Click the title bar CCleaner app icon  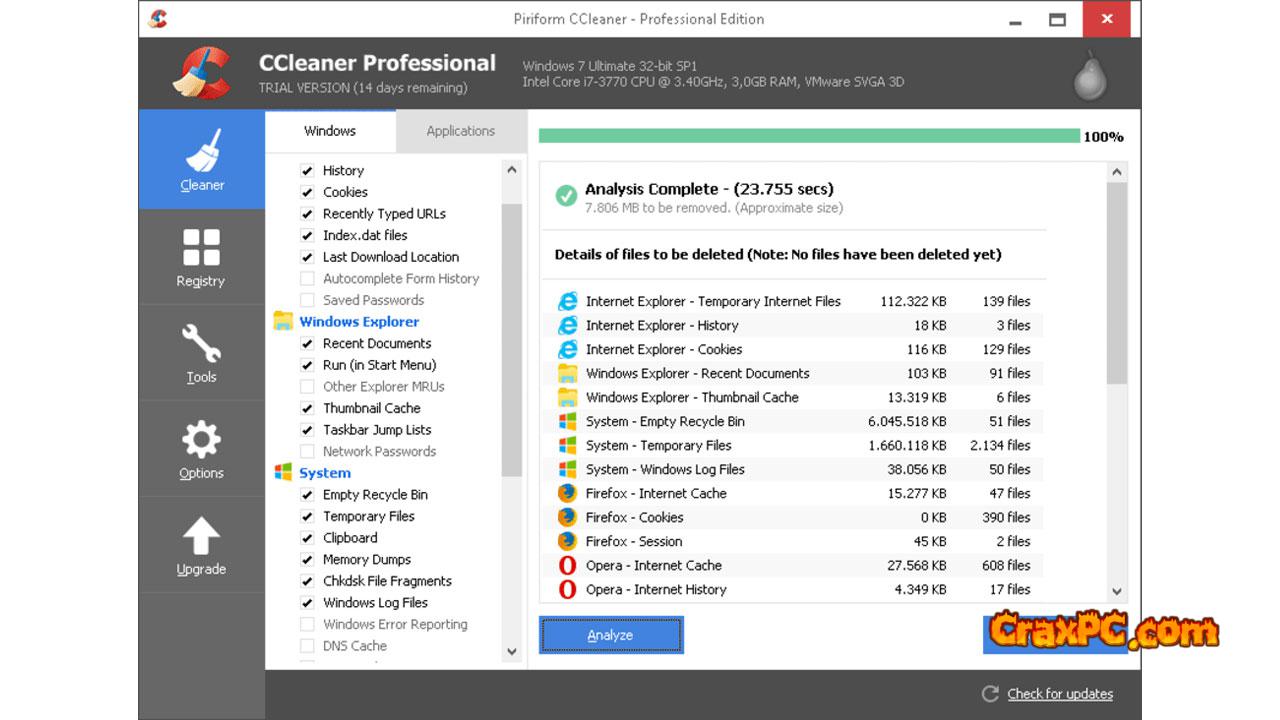[158, 19]
